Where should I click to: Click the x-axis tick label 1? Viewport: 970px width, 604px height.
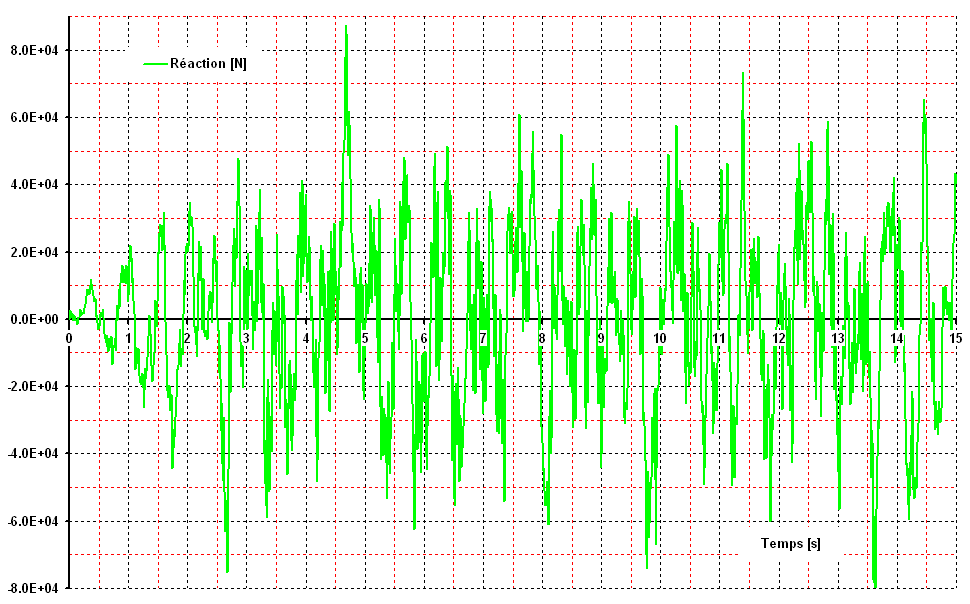128,339
